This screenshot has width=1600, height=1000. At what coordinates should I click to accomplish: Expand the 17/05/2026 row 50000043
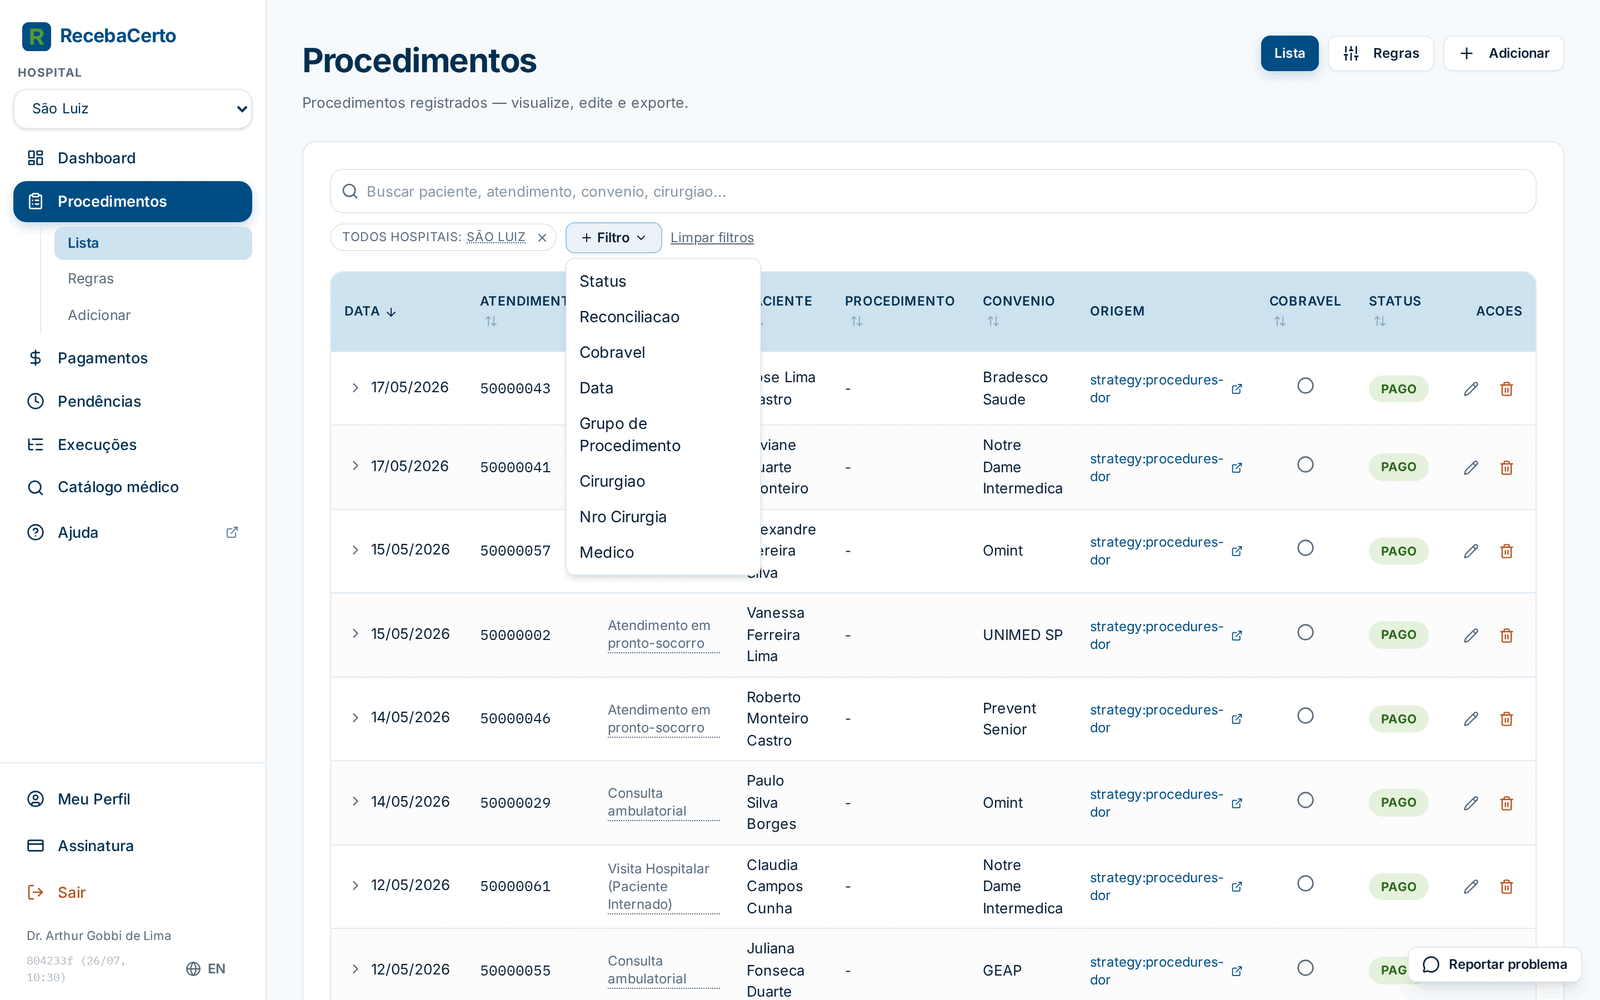tap(355, 387)
